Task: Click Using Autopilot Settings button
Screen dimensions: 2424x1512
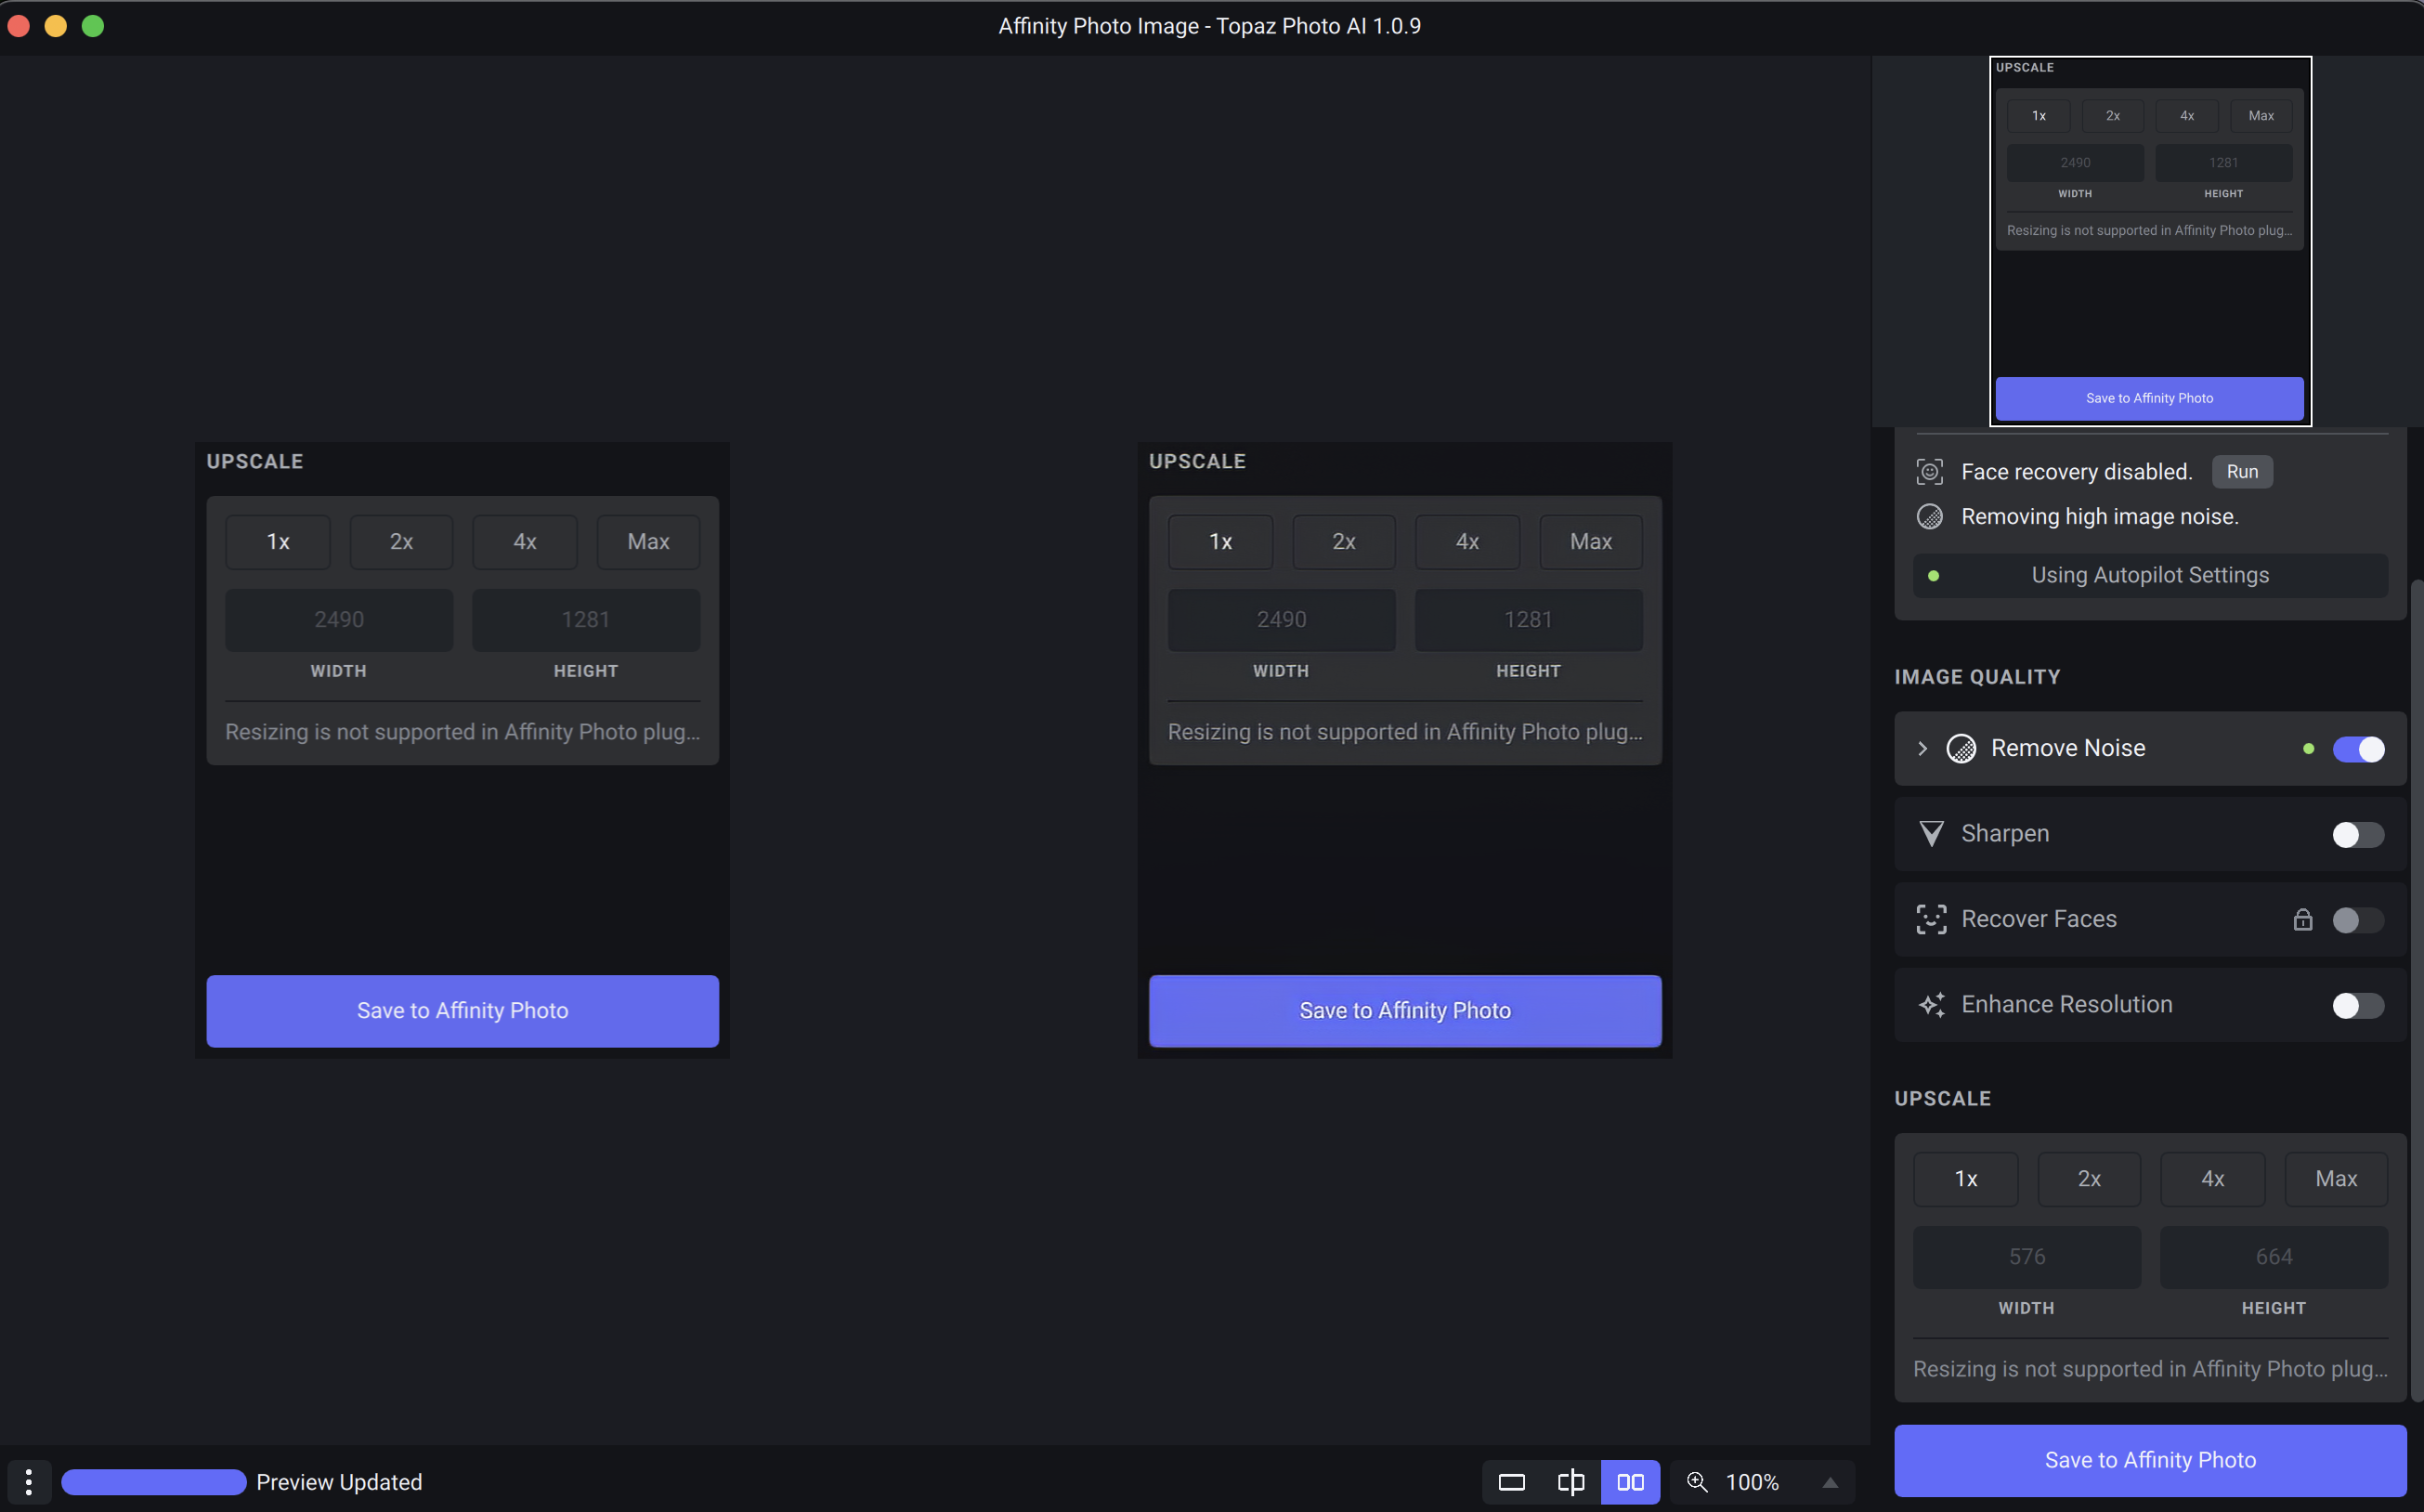Action: (2149, 575)
